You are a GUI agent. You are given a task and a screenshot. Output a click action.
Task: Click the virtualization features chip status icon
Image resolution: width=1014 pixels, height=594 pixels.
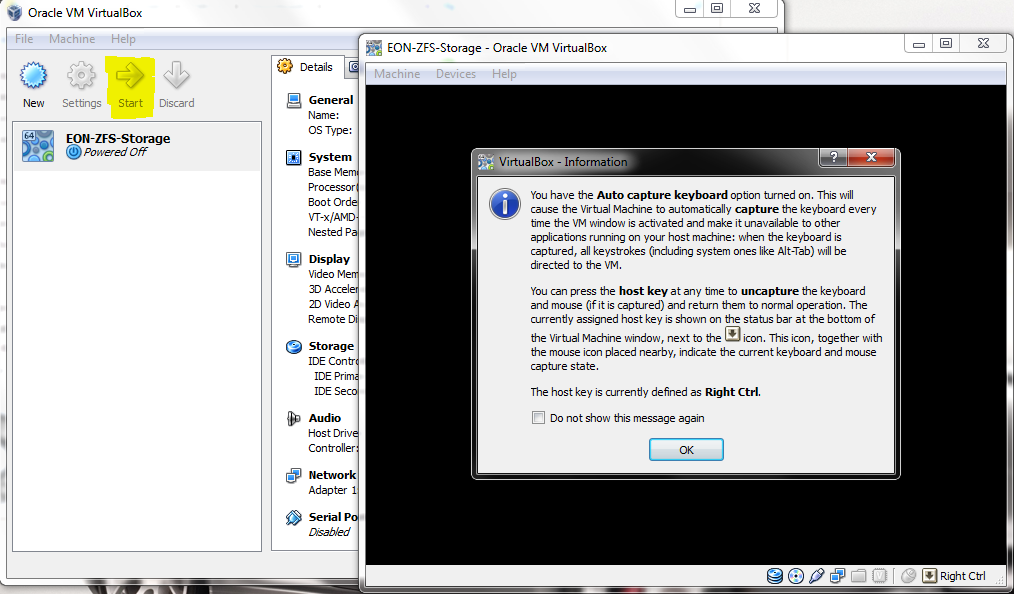(x=879, y=576)
